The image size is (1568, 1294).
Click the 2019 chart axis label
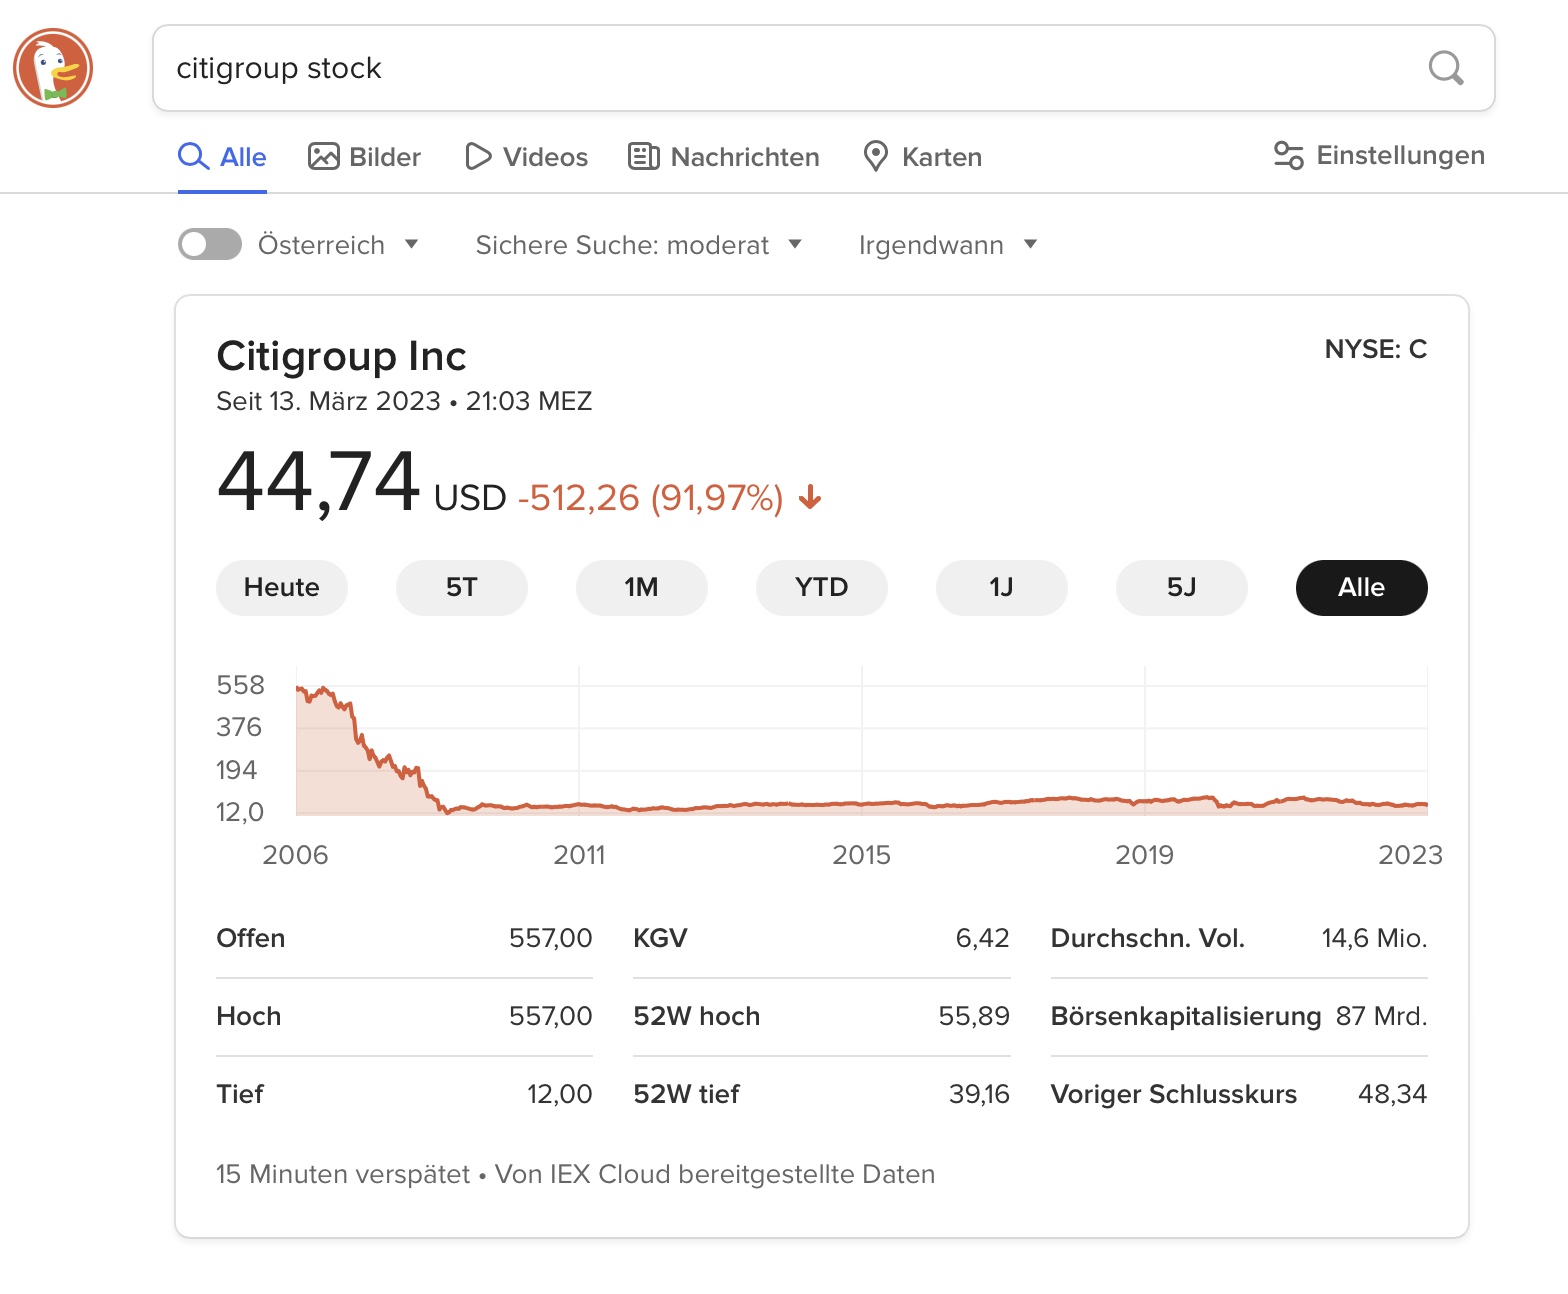(1145, 855)
